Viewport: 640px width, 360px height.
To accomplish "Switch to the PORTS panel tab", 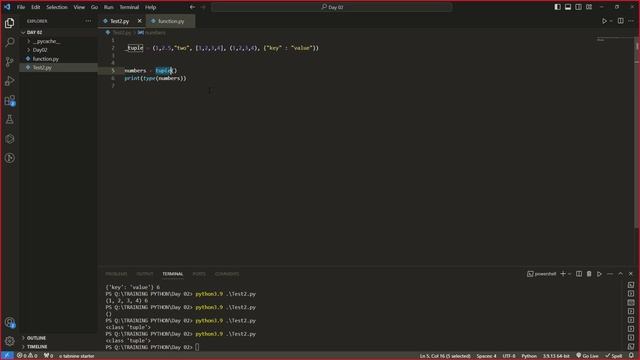I will [199, 274].
